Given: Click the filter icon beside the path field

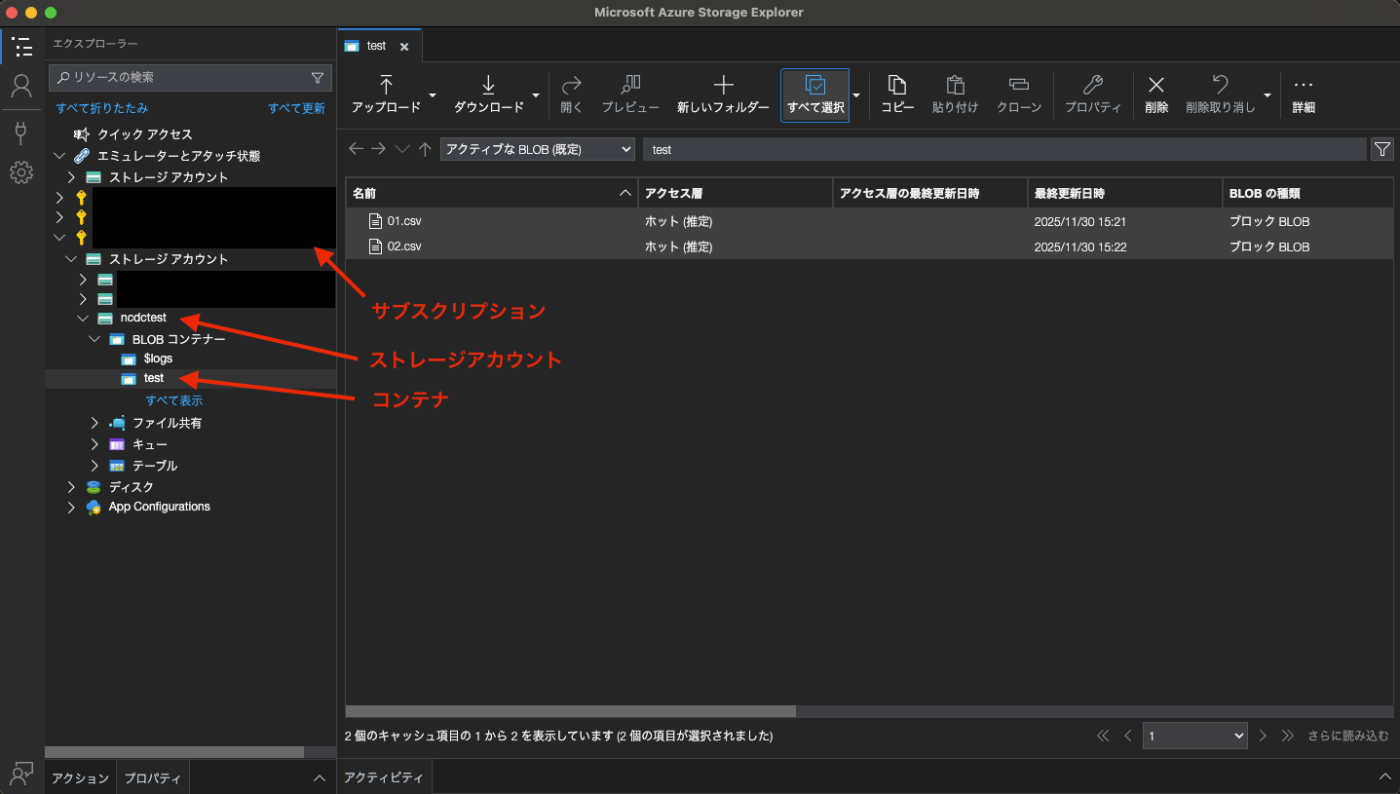Looking at the screenshot, I should (x=1382, y=149).
